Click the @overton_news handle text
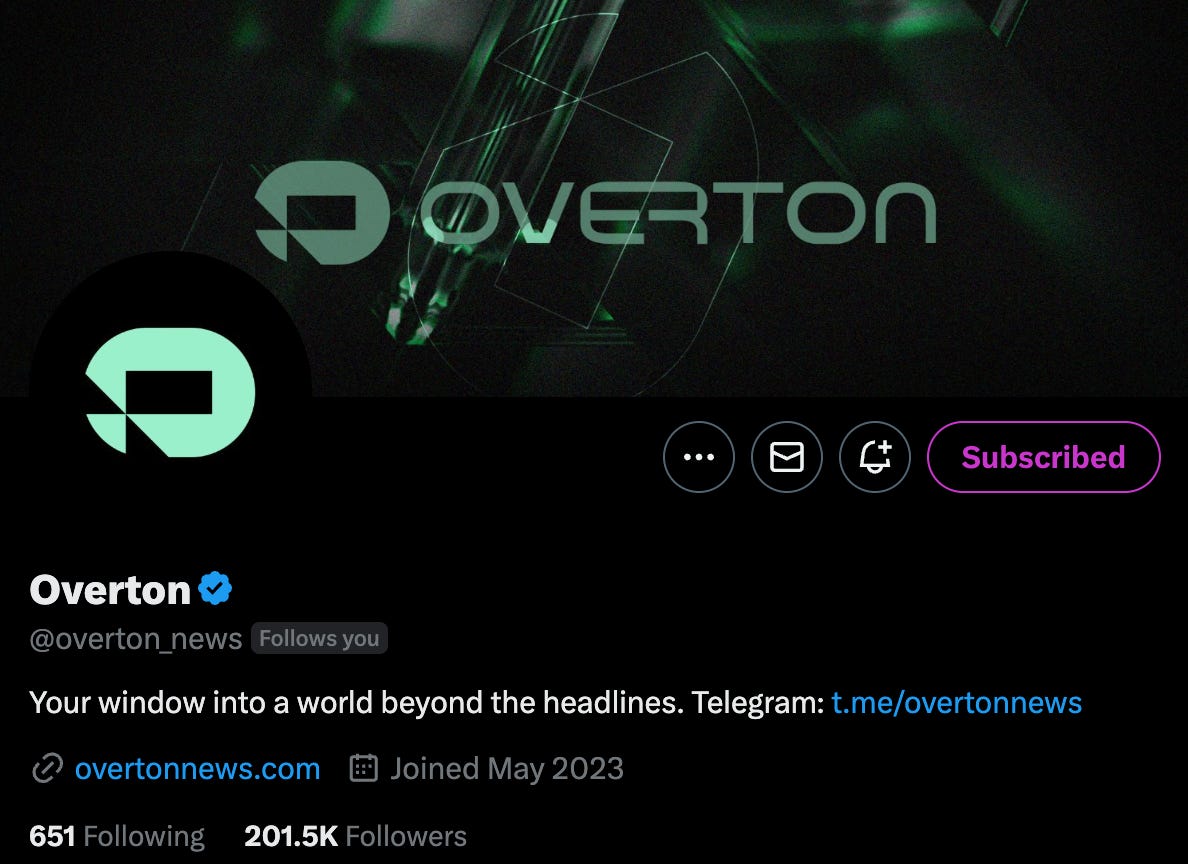The height and width of the screenshot is (864, 1188). tap(136, 639)
